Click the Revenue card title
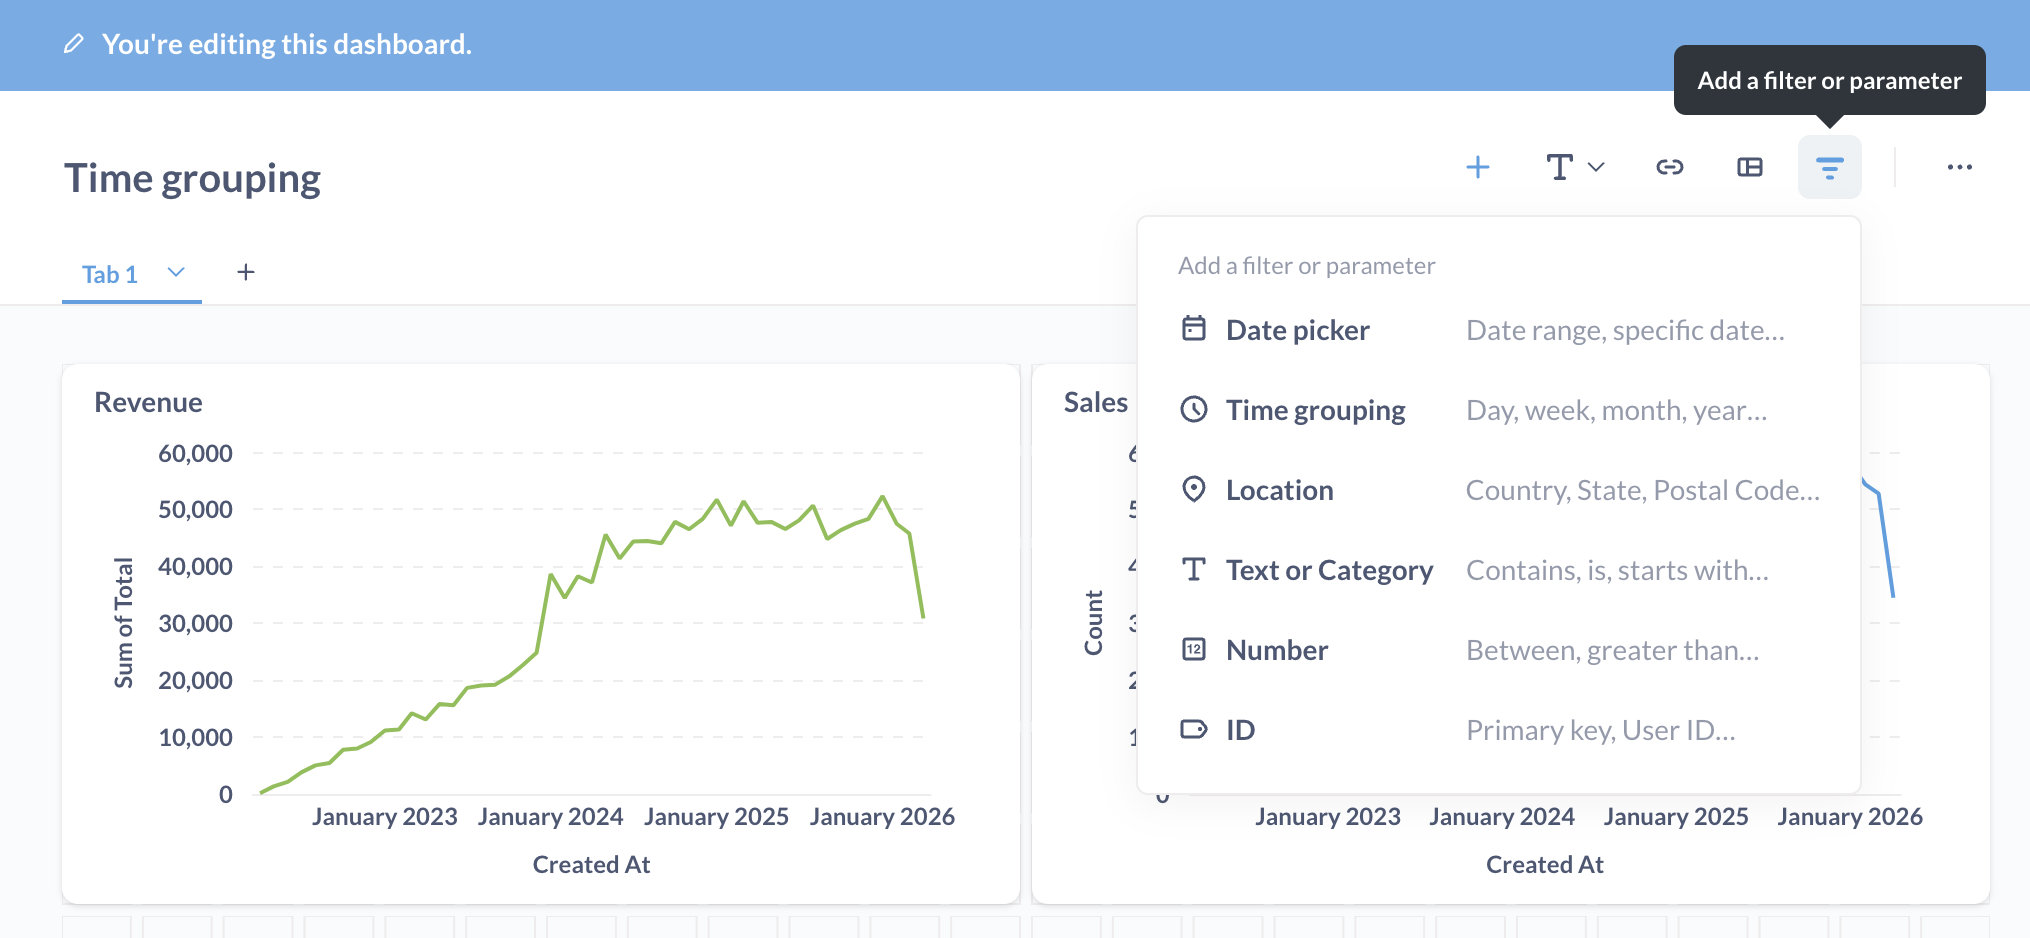Screen dimensions: 2030x938 [148, 402]
